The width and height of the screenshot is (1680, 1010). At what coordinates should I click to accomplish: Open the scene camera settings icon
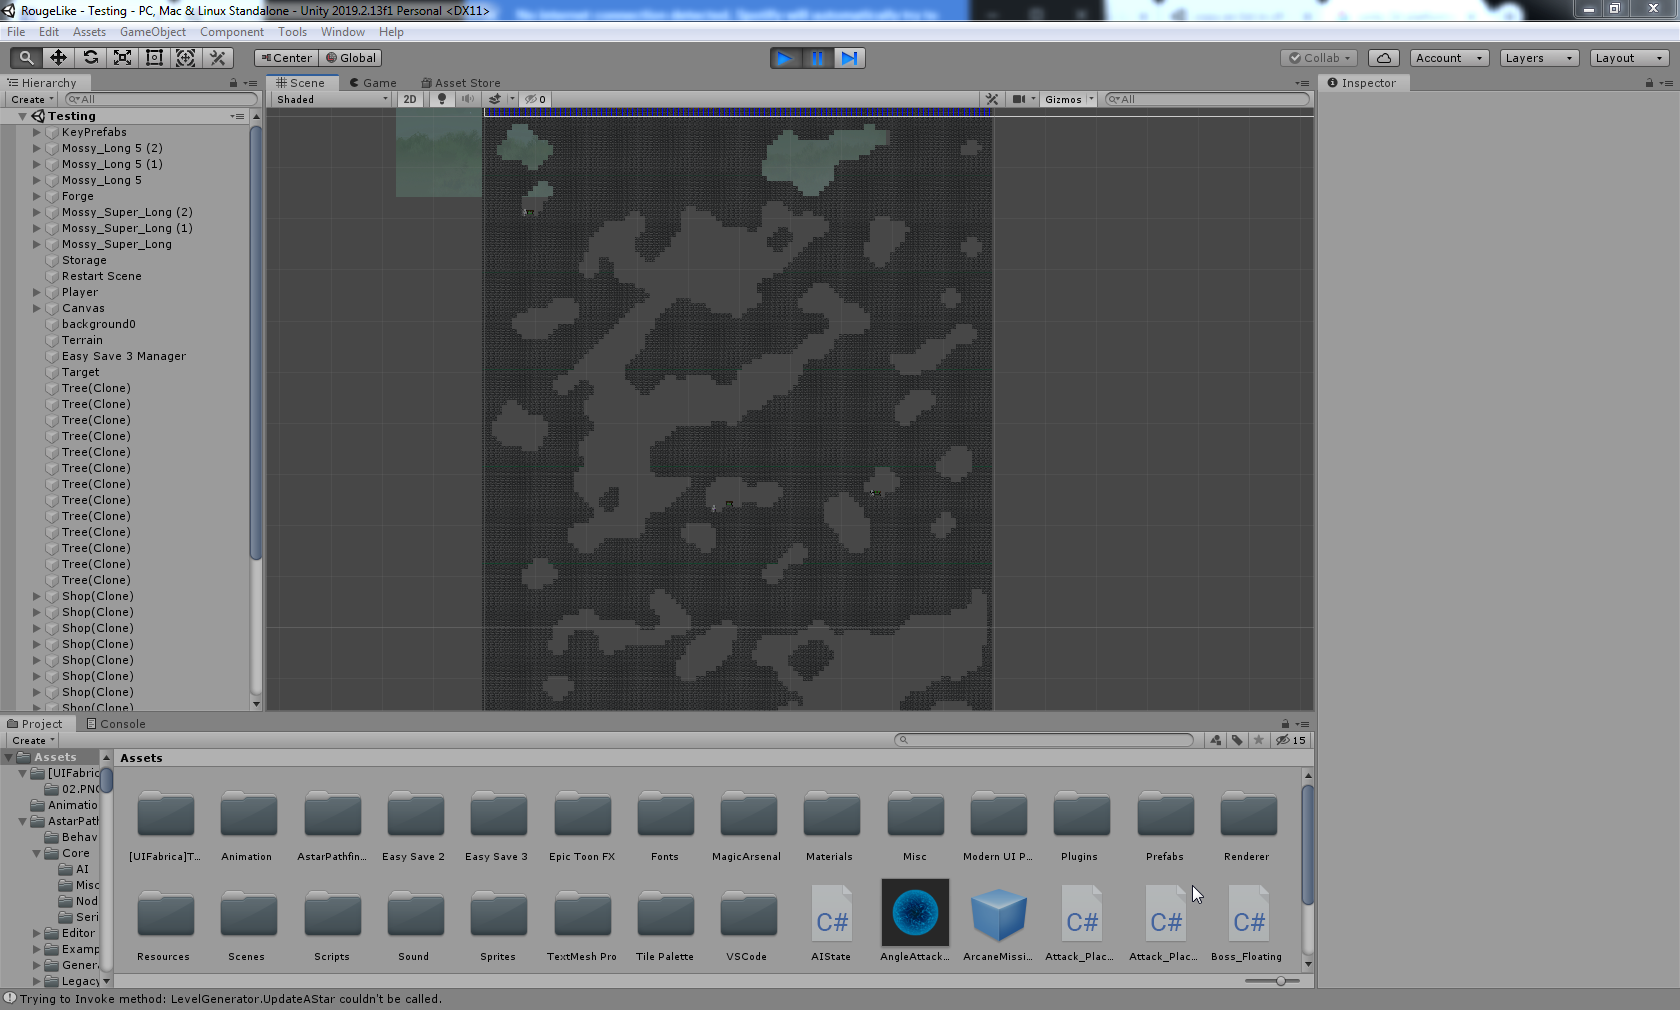tap(1020, 99)
